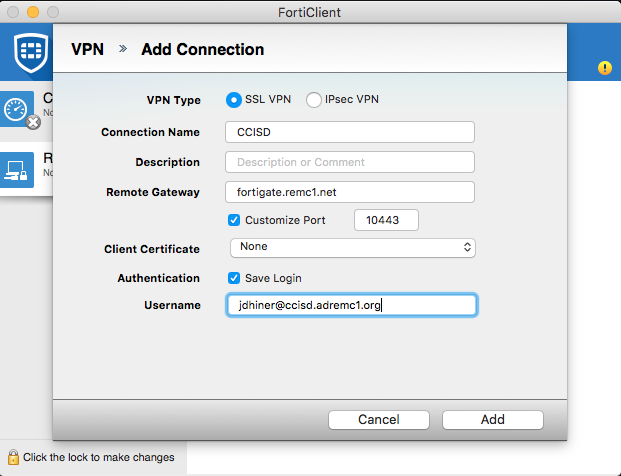621x476 pixels.
Task: Click the Connection Name field containing CCISD
Action: (350, 132)
